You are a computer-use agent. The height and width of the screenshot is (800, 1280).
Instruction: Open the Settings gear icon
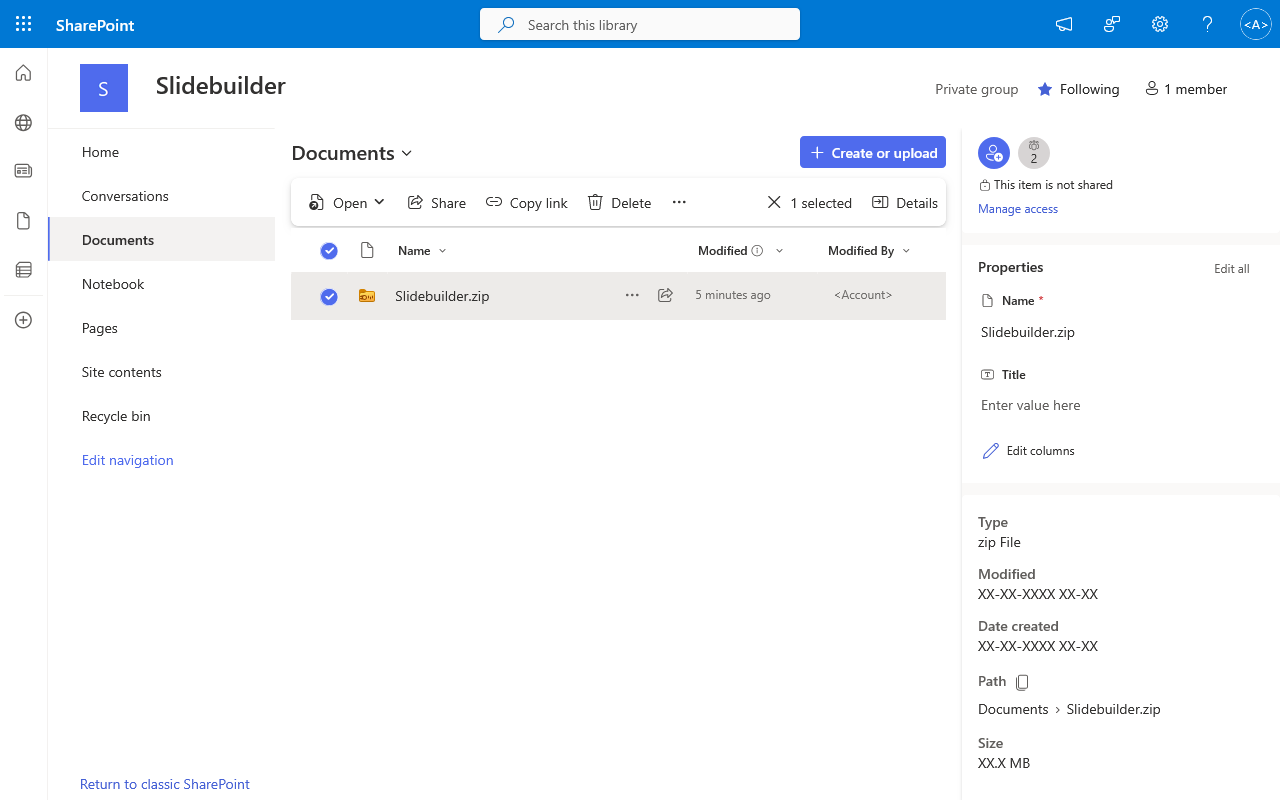[x=1160, y=24]
